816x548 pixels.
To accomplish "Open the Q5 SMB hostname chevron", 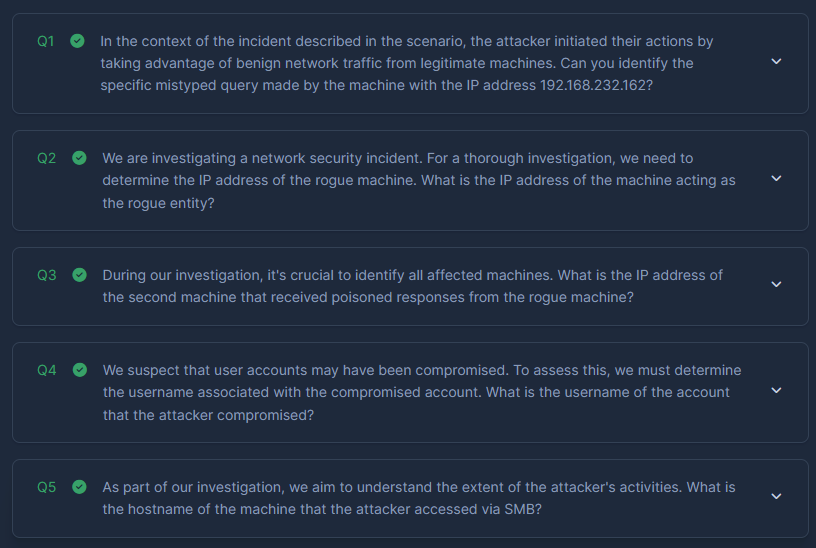I will pos(776,496).
